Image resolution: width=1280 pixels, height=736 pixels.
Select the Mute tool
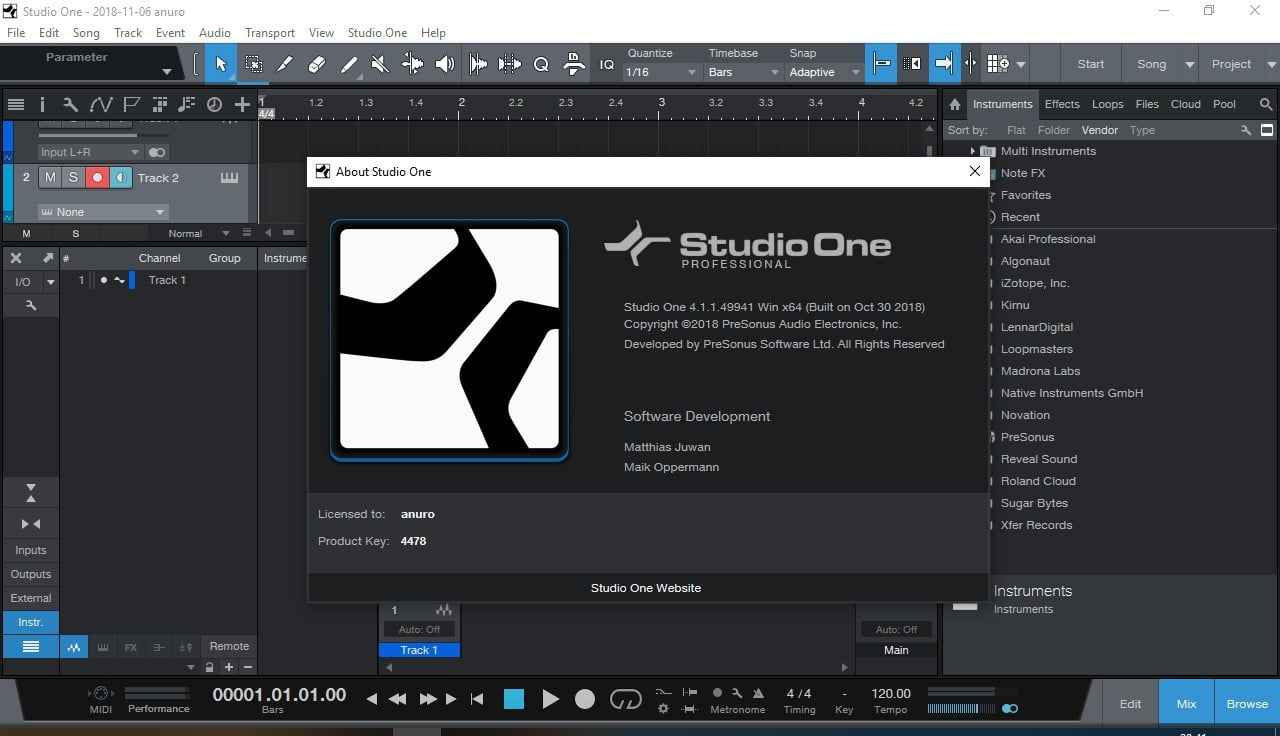pyautogui.click(x=380, y=64)
